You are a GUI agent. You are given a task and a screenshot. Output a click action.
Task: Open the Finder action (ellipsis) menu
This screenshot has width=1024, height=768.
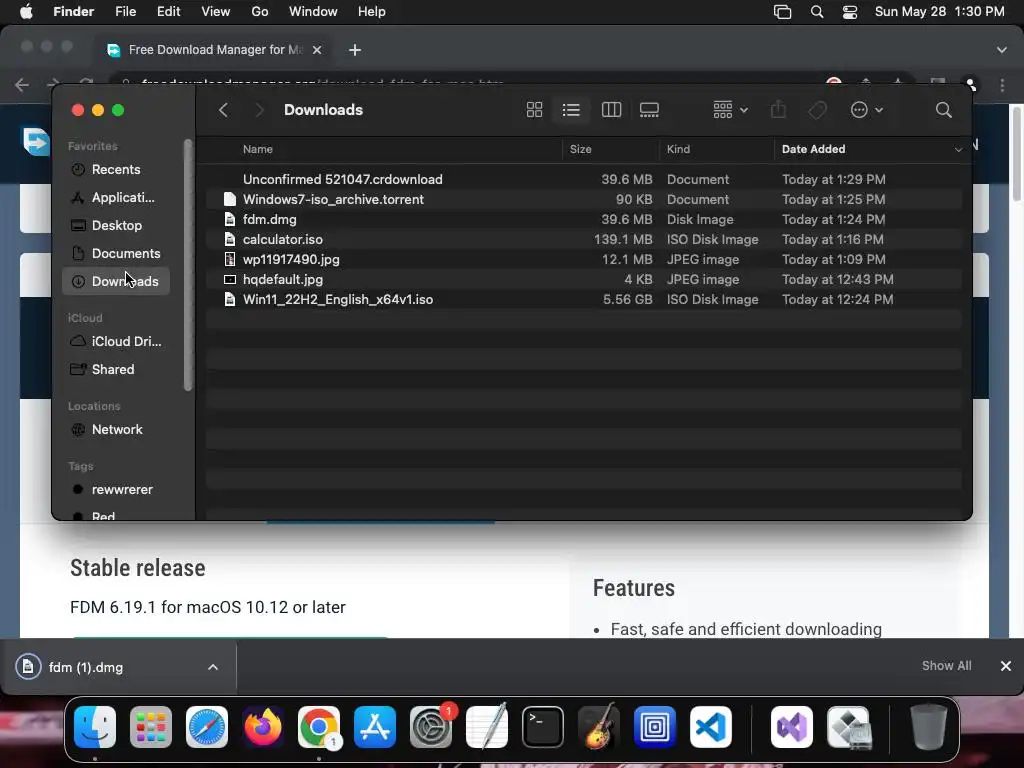[867, 110]
